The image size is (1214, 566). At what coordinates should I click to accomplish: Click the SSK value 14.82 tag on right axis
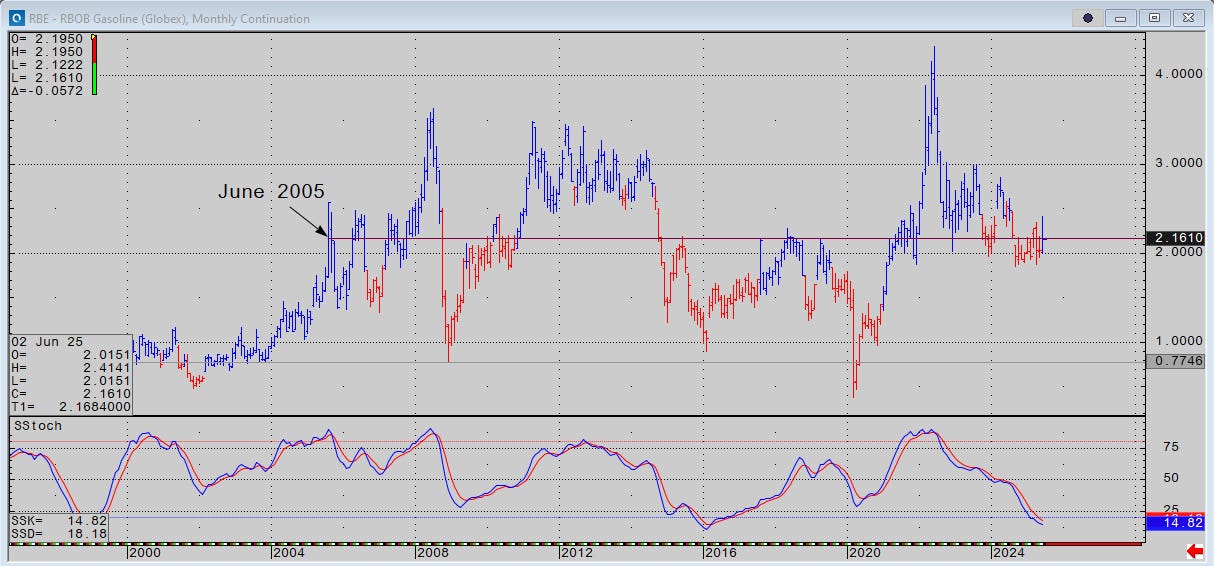(x=1174, y=522)
